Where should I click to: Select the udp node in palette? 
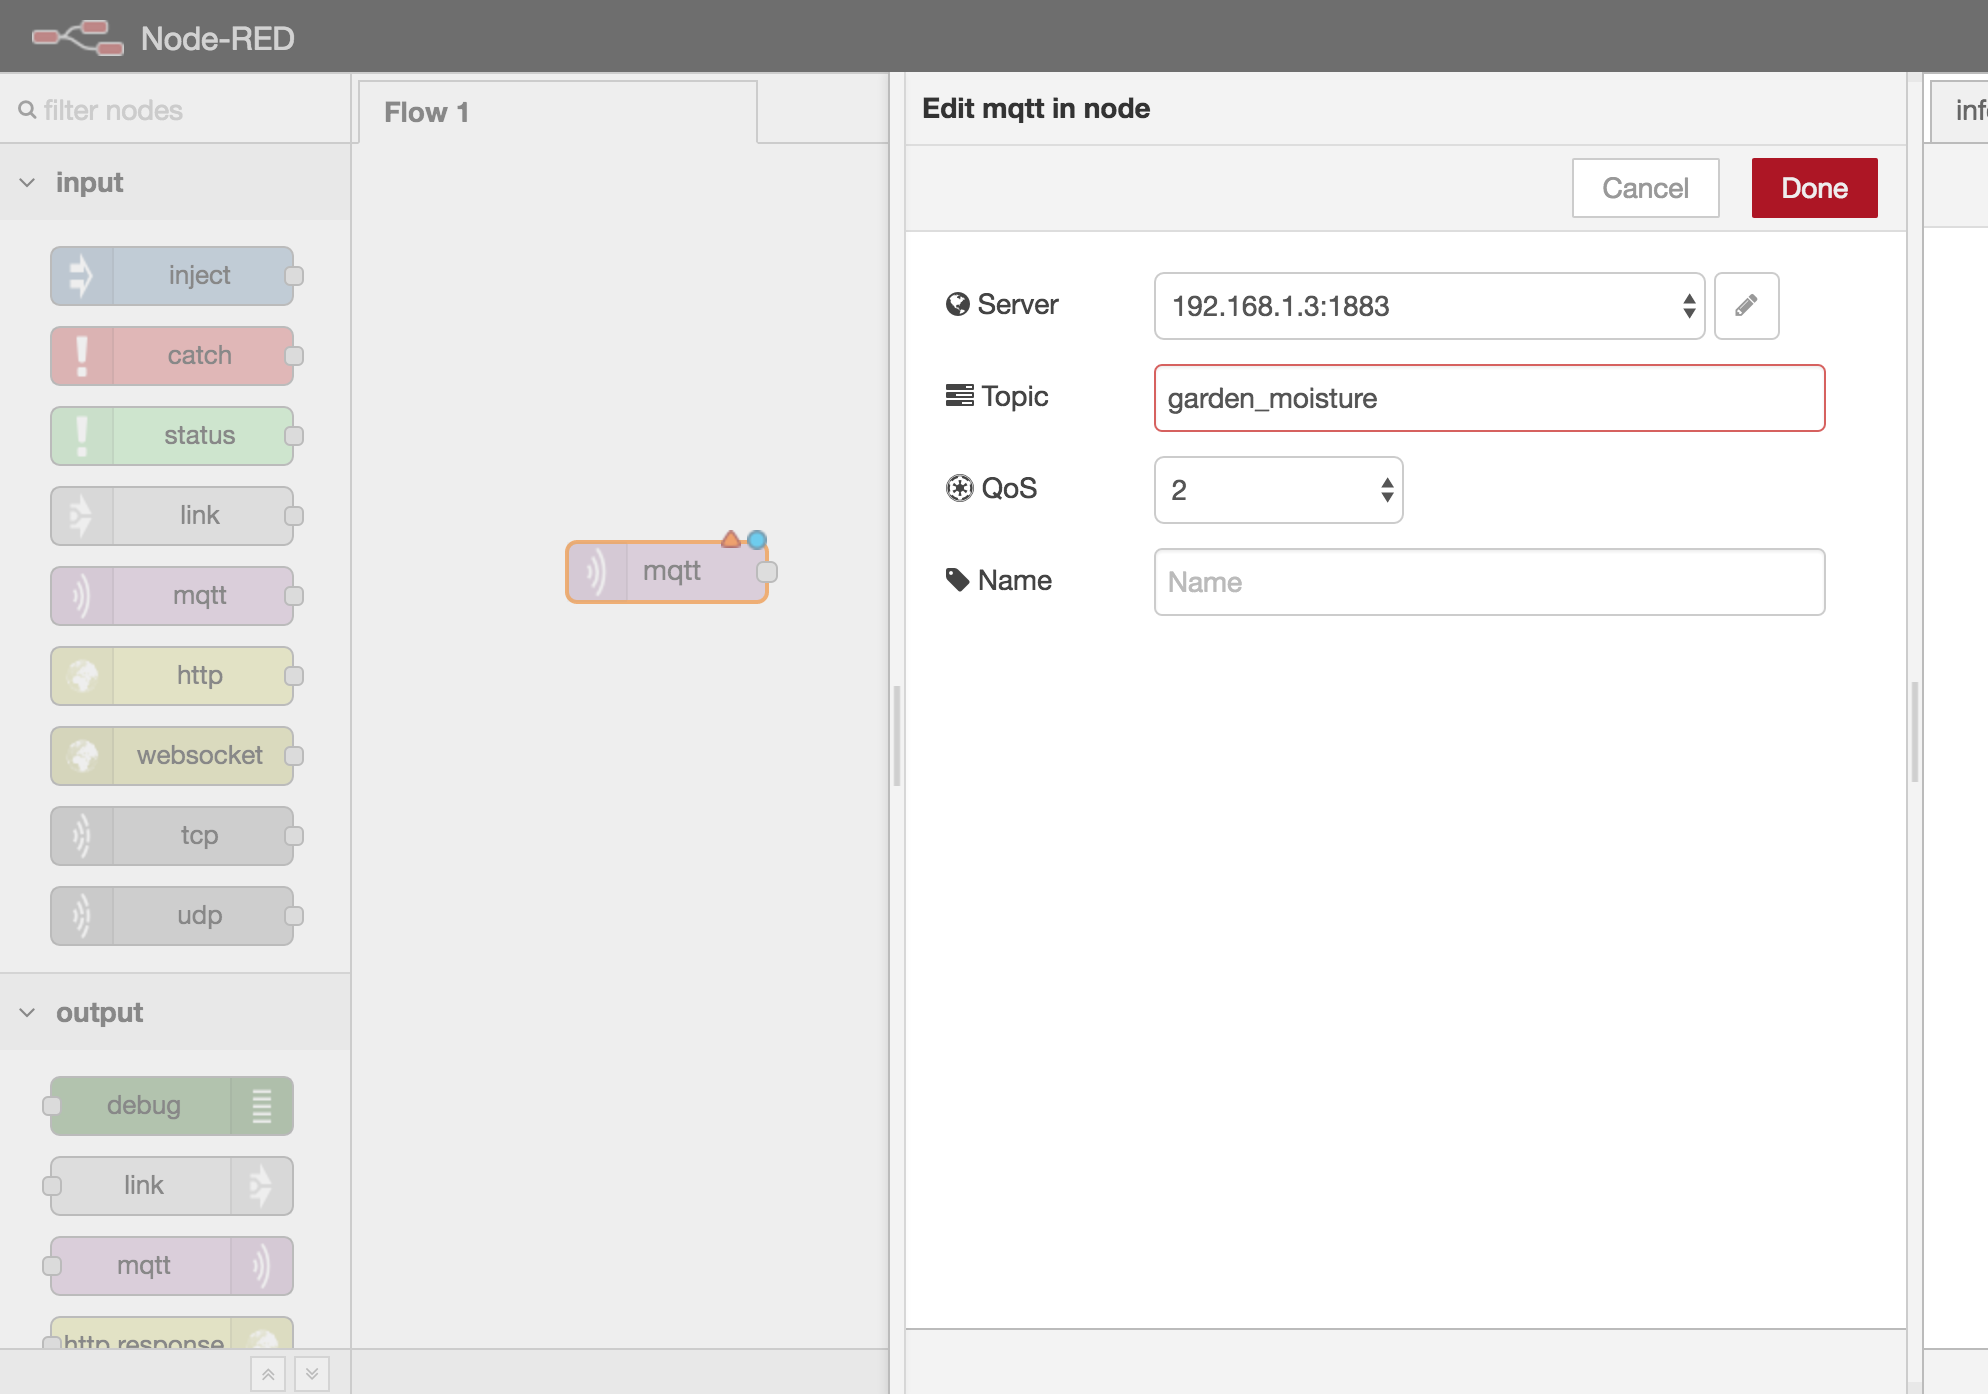point(172,916)
